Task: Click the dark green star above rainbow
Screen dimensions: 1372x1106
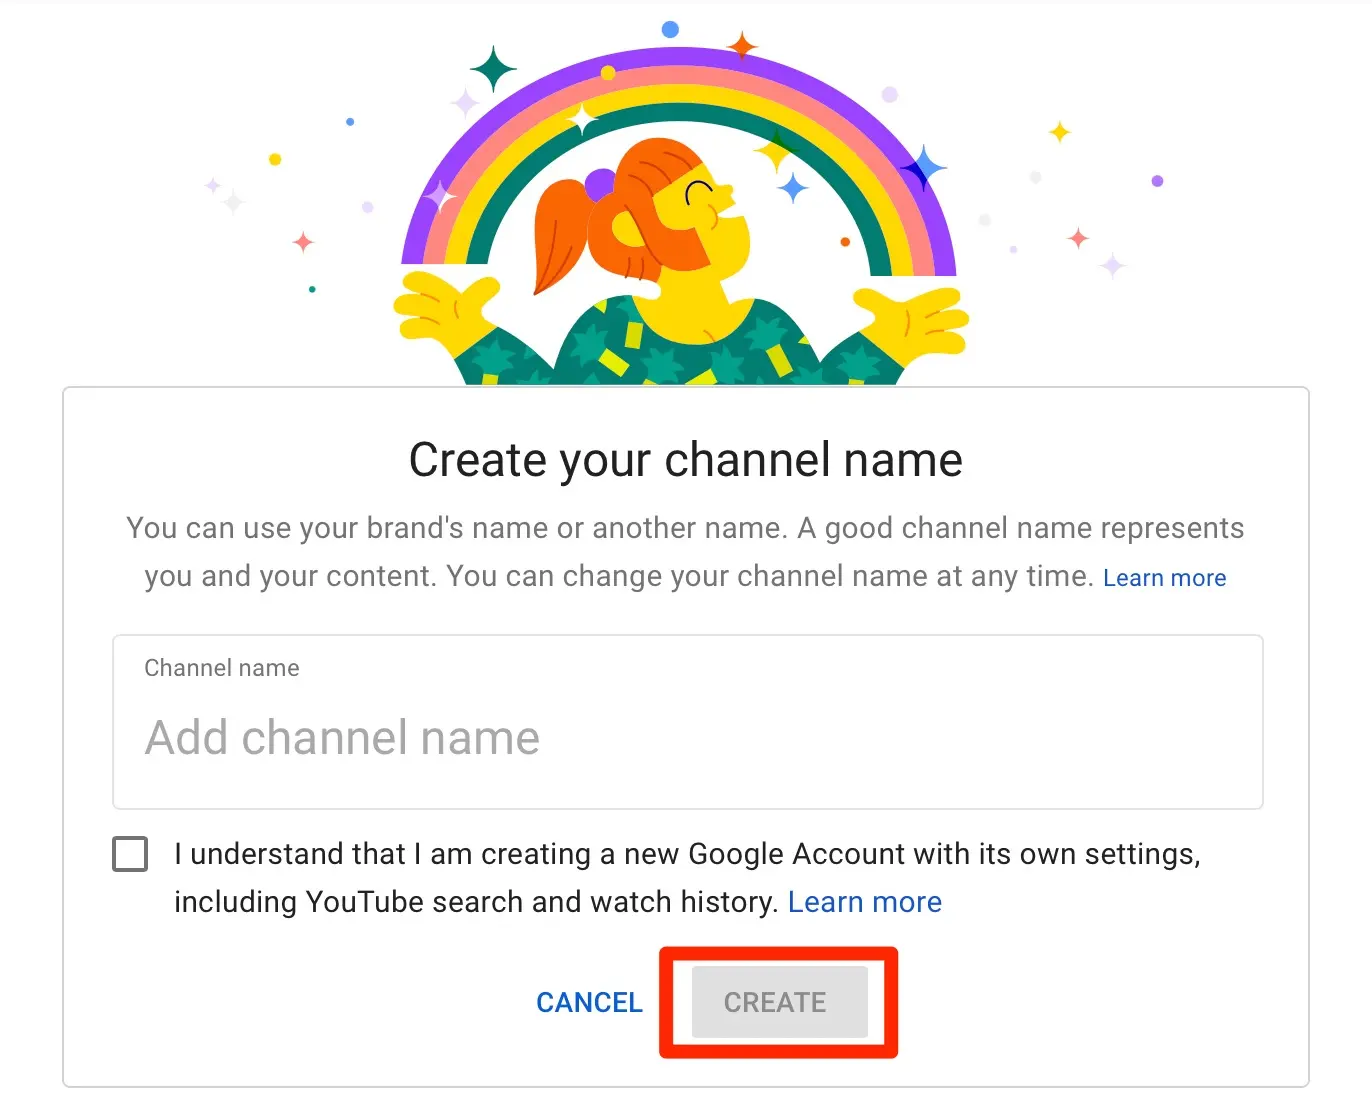Action: (493, 70)
